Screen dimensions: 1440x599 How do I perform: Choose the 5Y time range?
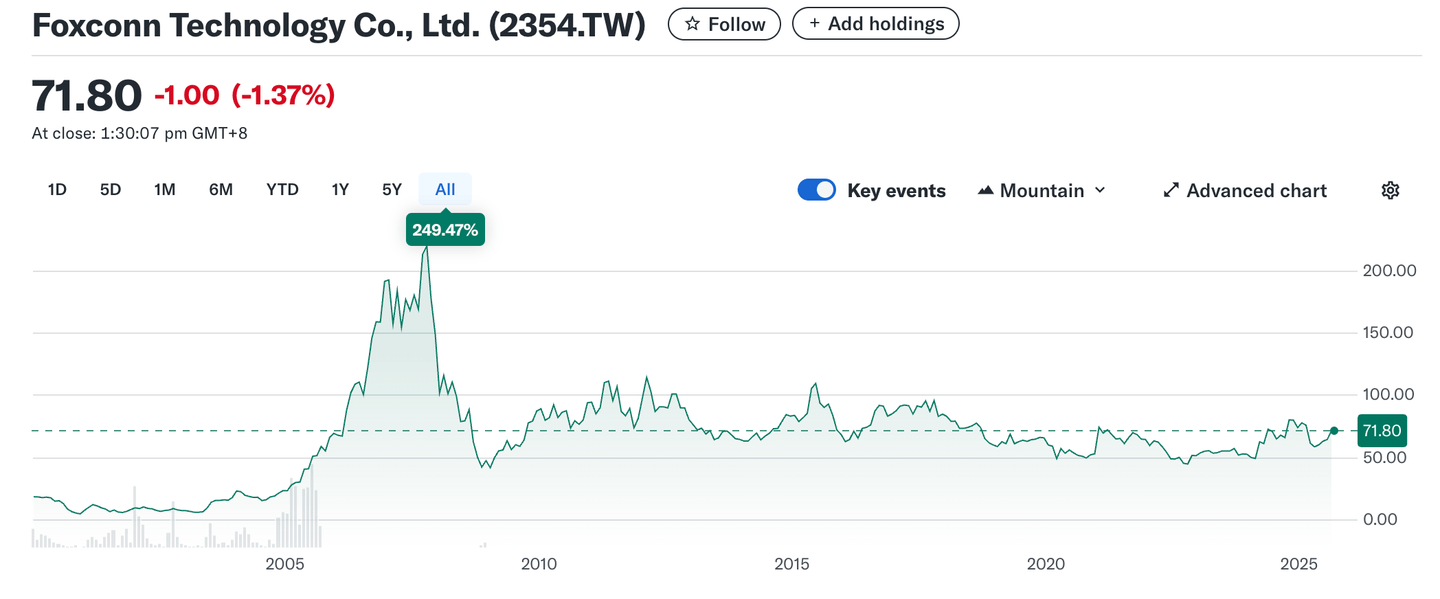pos(391,190)
